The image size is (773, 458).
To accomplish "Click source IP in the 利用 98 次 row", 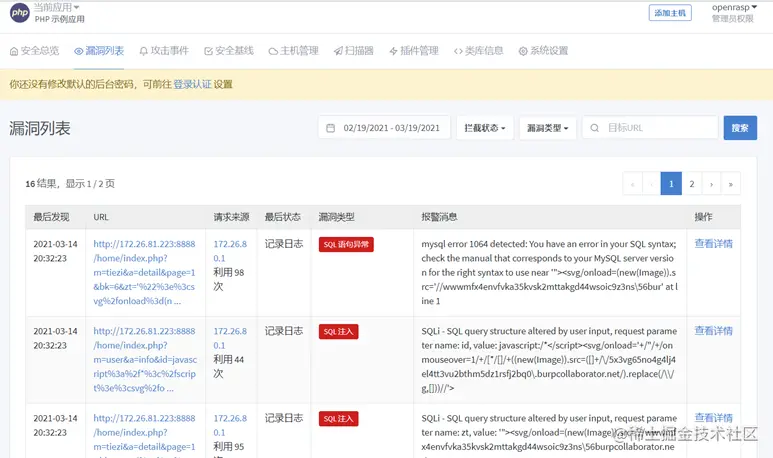I will point(230,251).
